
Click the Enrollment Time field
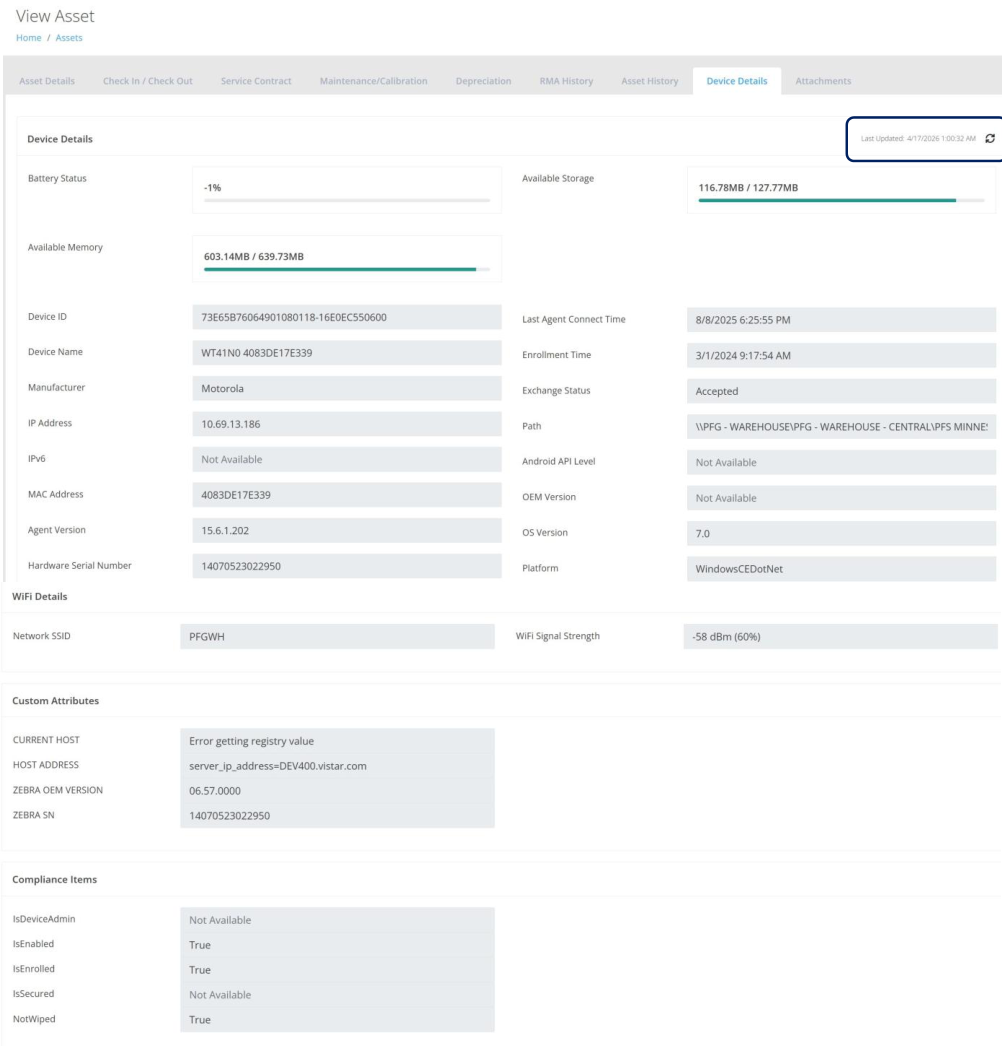(841, 356)
